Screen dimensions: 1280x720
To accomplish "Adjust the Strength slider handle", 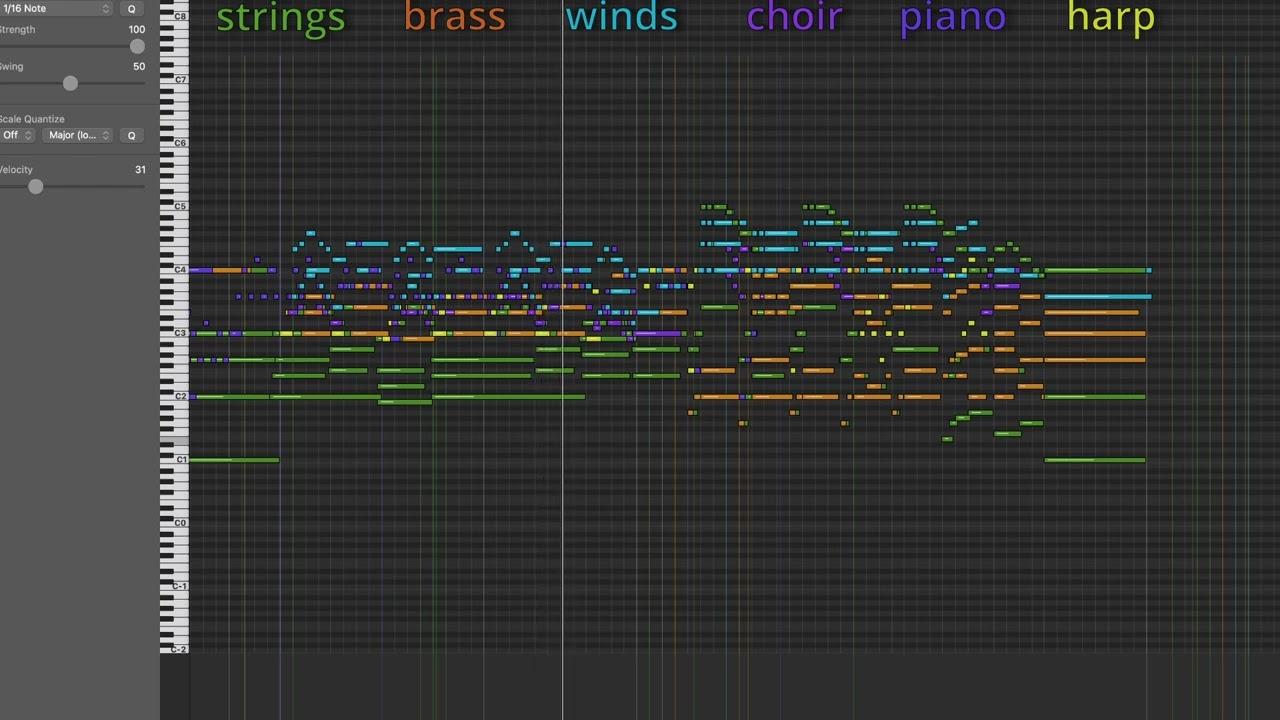I will (137, 46).
